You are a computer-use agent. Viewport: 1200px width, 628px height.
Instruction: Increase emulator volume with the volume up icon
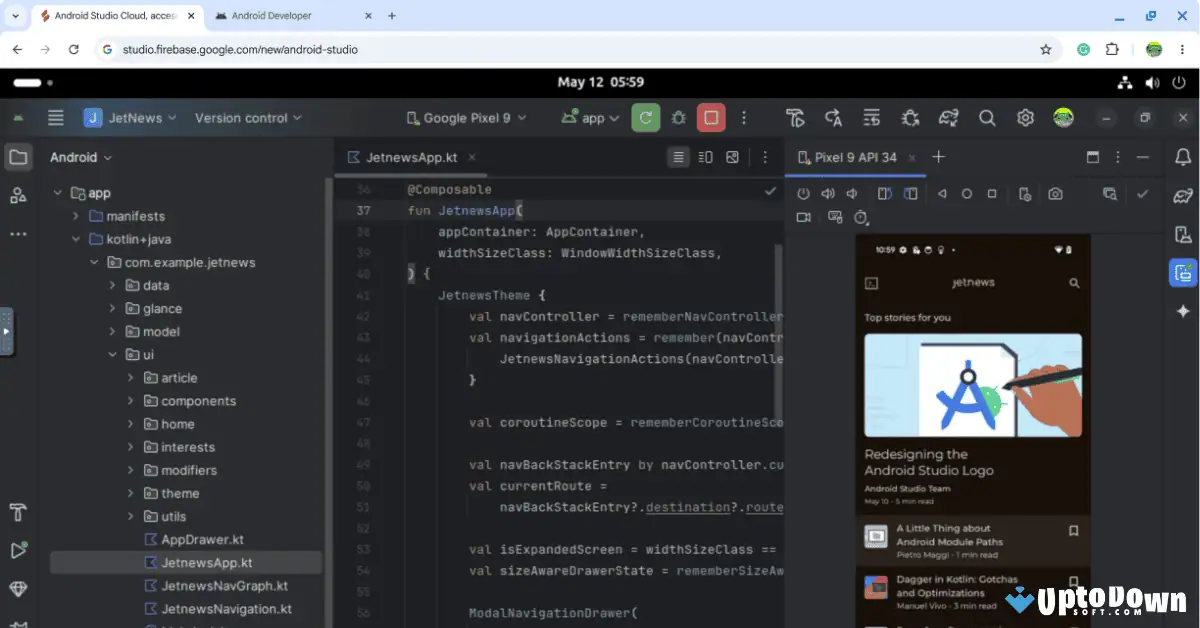point(827,193)
